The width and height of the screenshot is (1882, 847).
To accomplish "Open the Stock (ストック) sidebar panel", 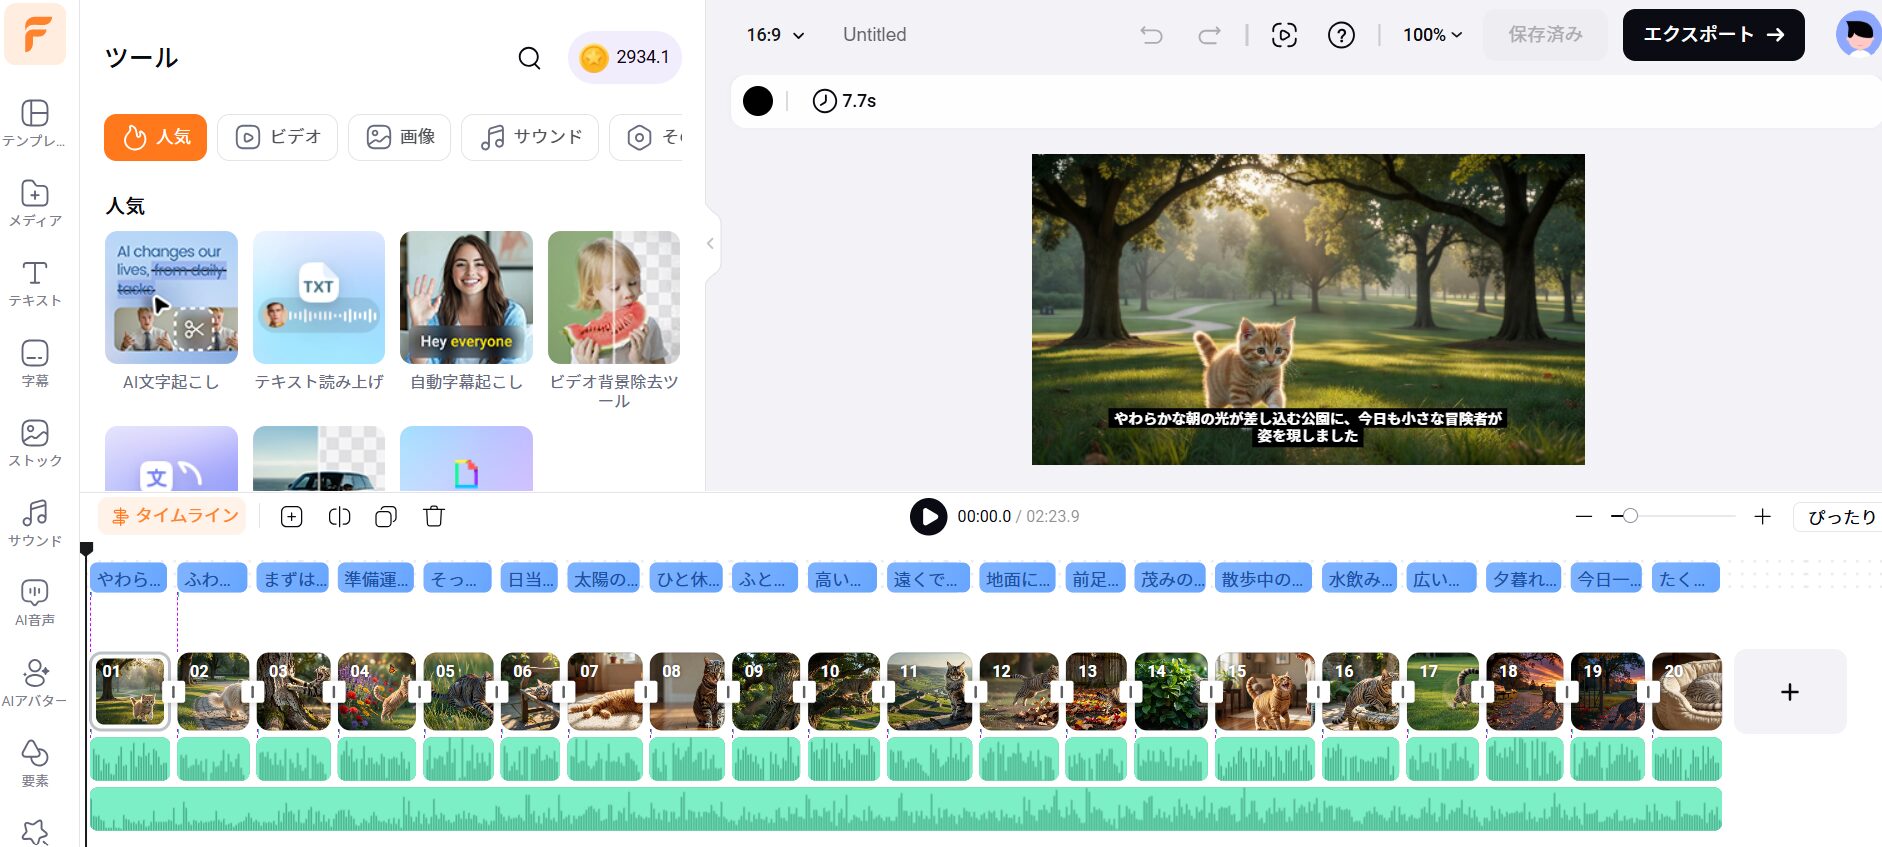I will [x=35, y=443].
